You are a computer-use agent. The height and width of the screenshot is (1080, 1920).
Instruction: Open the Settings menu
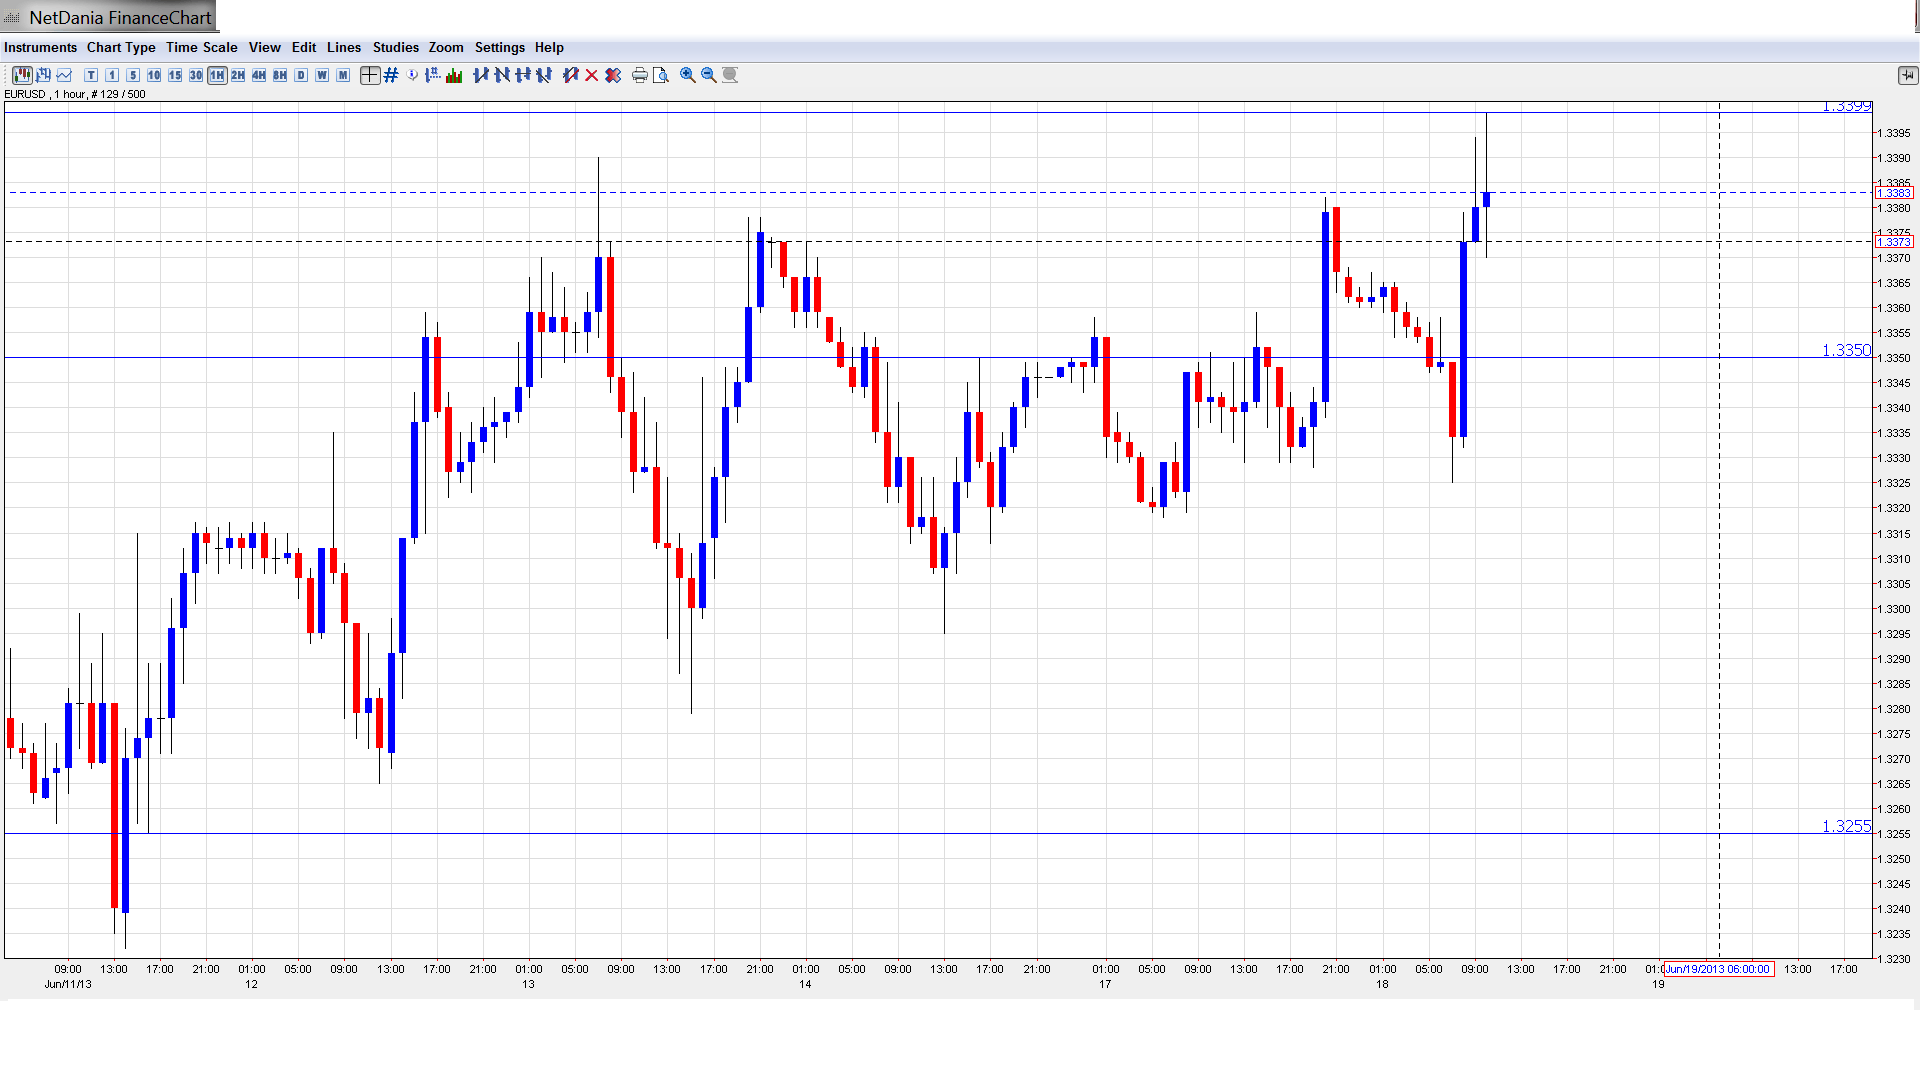[x=499, y=47]
